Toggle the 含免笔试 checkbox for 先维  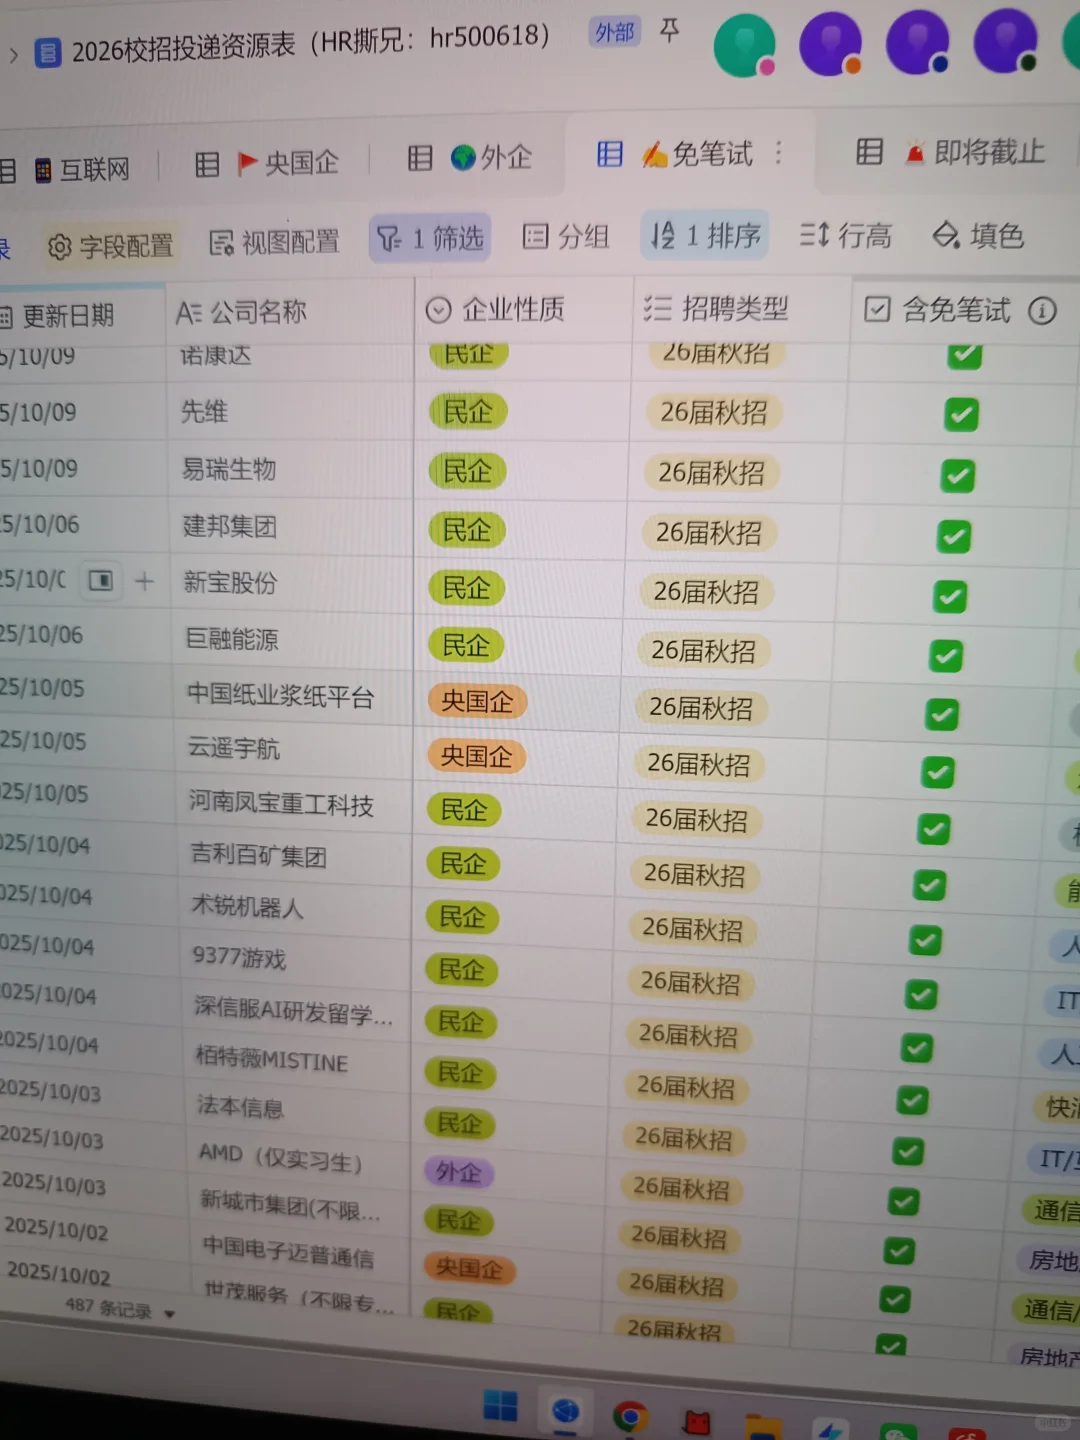(961, 414)
